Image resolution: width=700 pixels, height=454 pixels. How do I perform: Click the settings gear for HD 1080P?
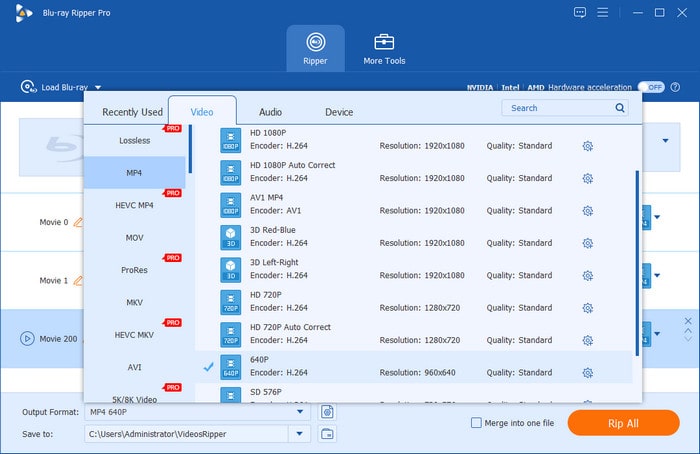588,146
